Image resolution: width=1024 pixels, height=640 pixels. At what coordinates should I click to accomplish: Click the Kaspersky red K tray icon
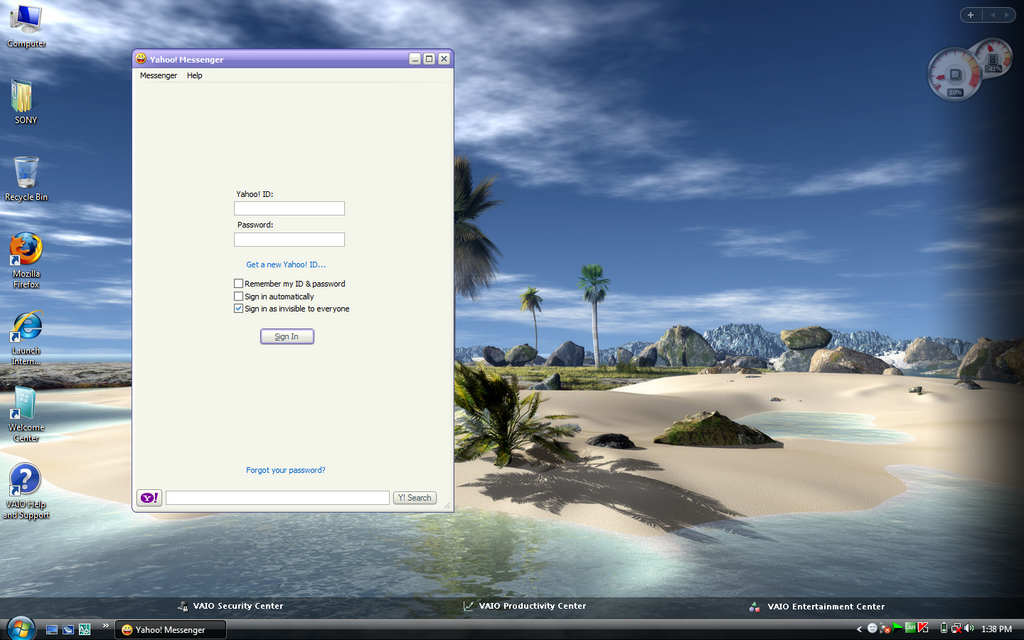[x=923, y=629]
